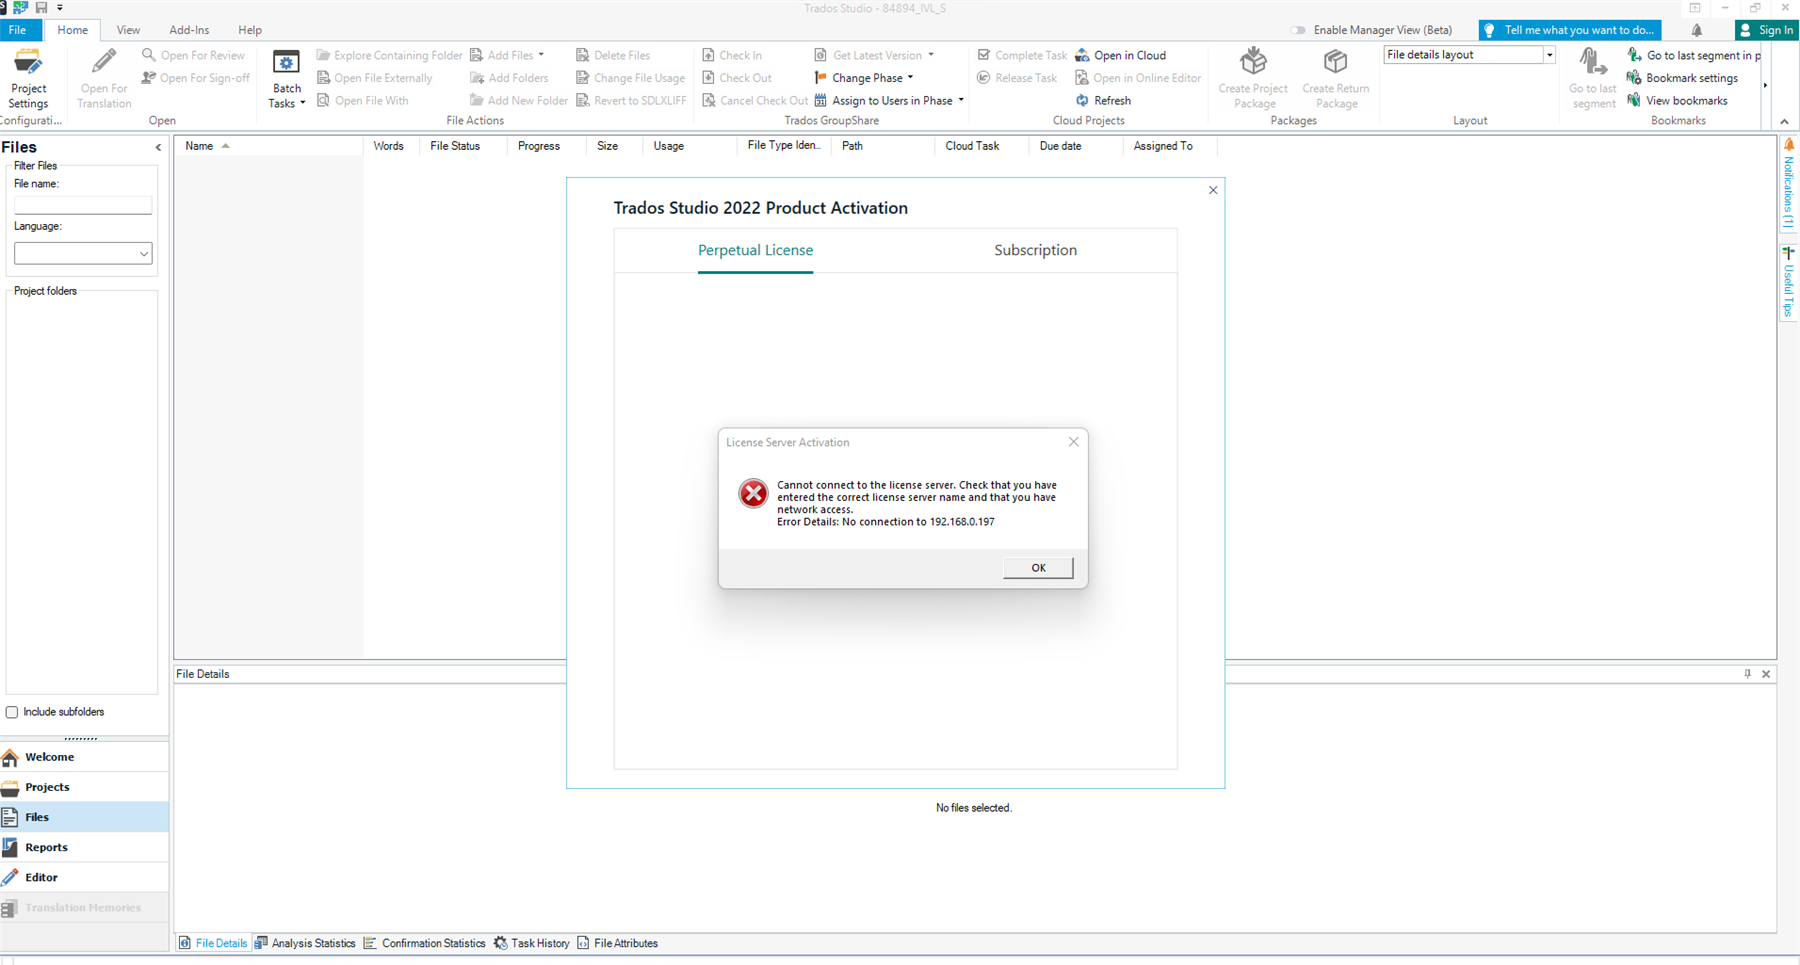Open the Editor view from sidebar
This screenshot has width=1800, height=965.
coord(41,877)
